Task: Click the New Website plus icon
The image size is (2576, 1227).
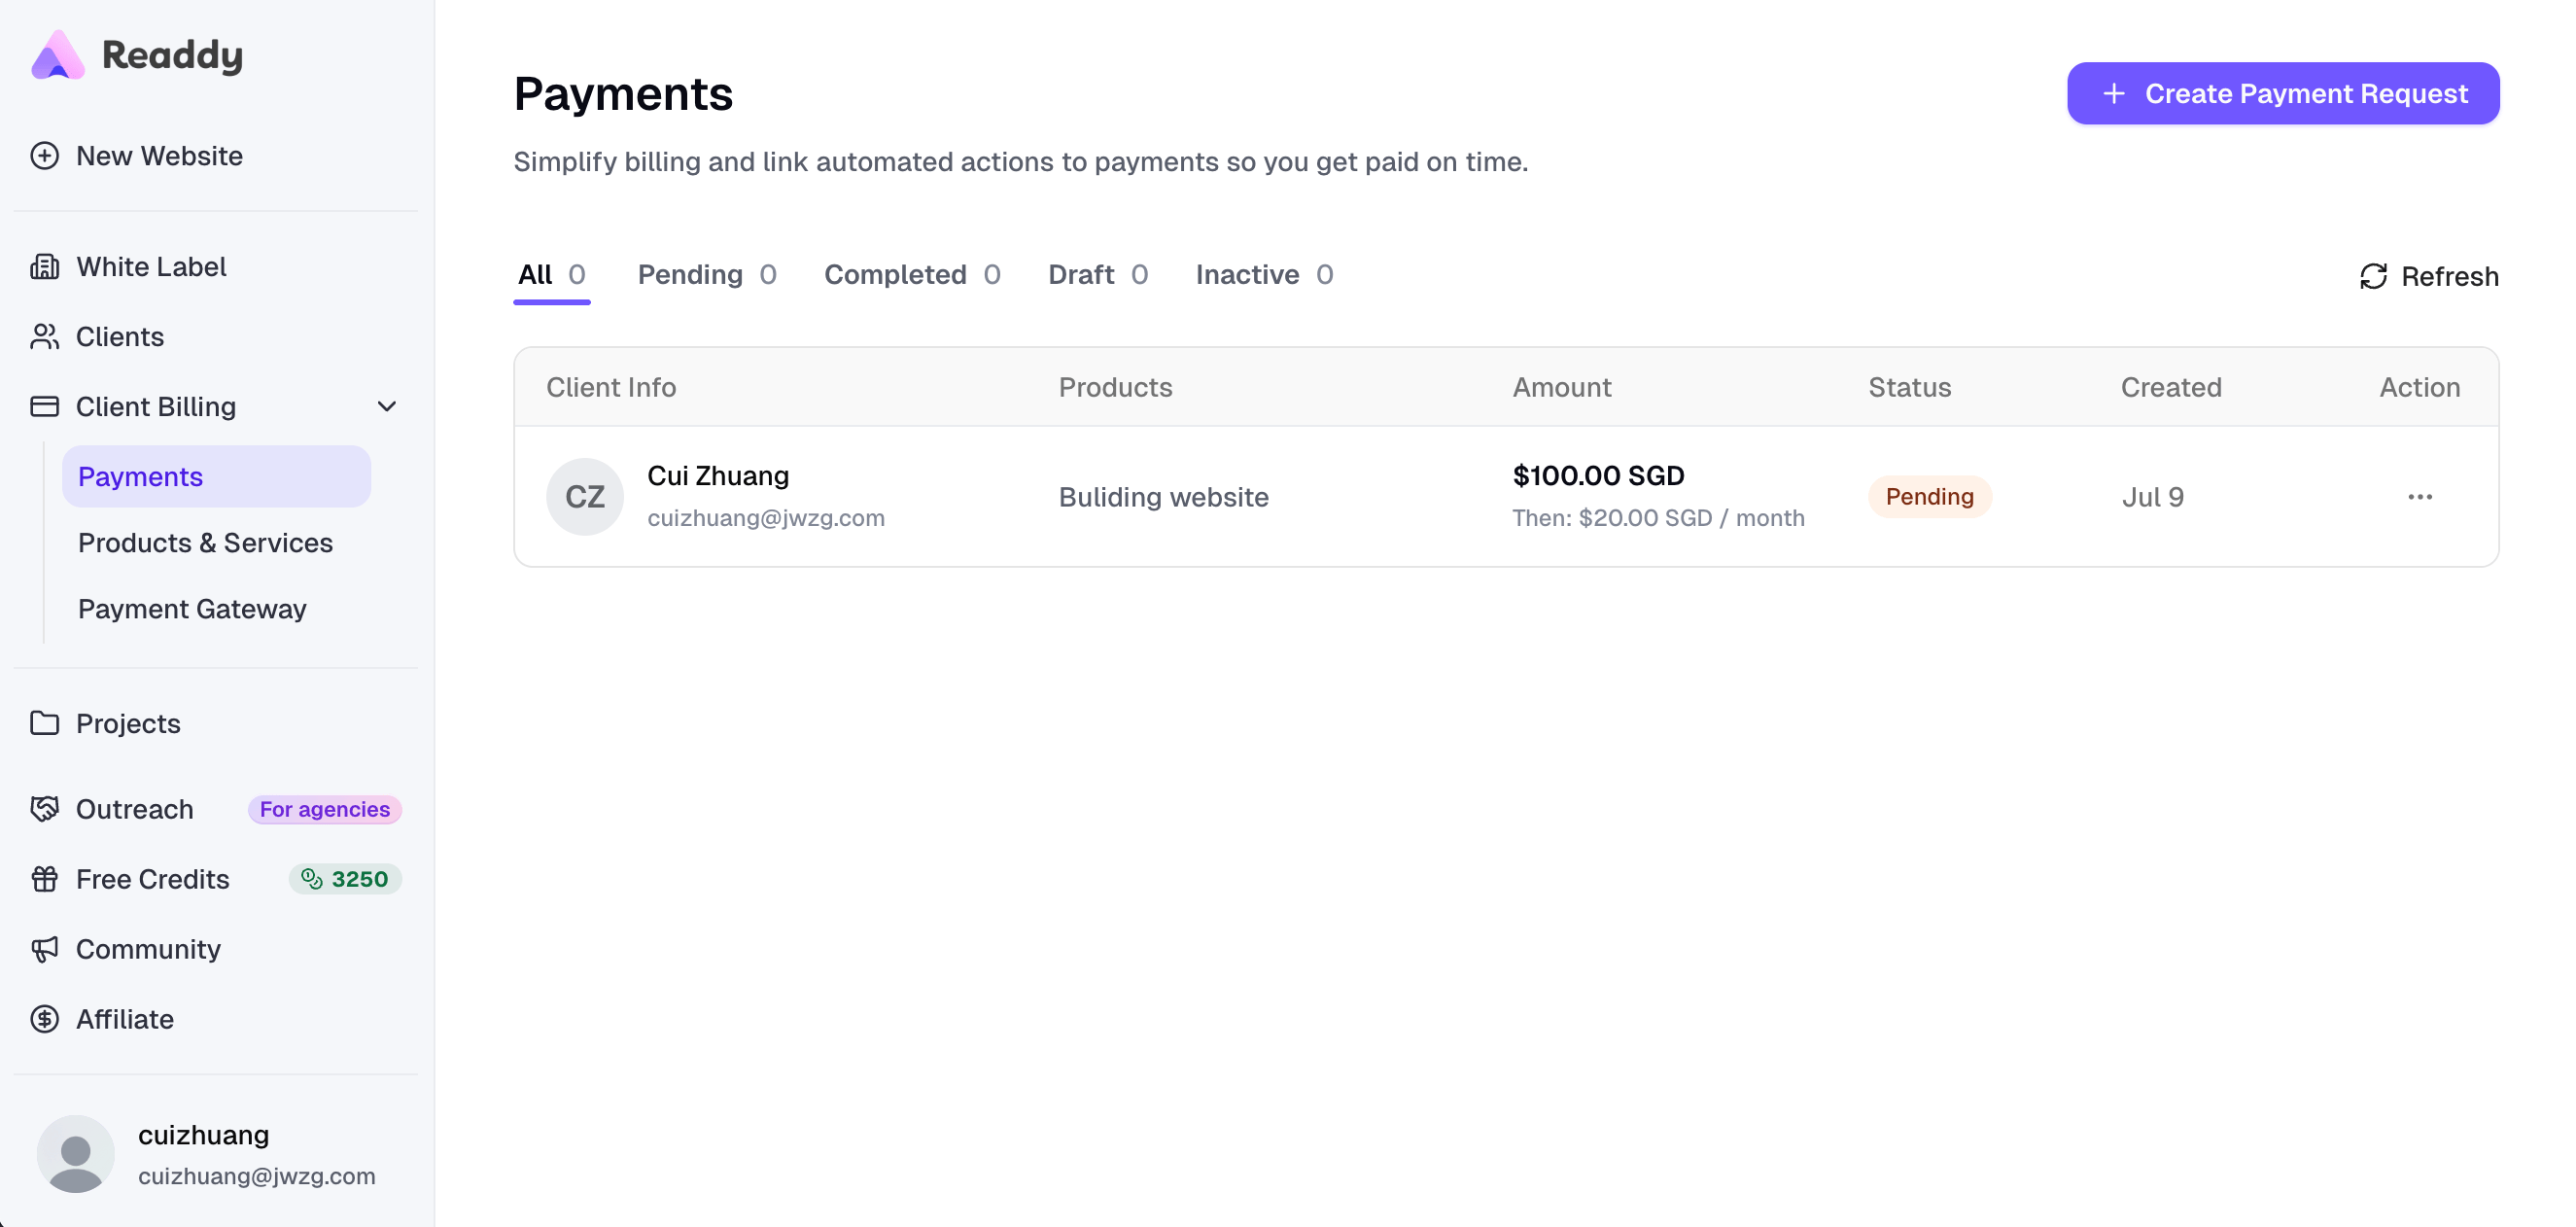Action: (44, 156)
